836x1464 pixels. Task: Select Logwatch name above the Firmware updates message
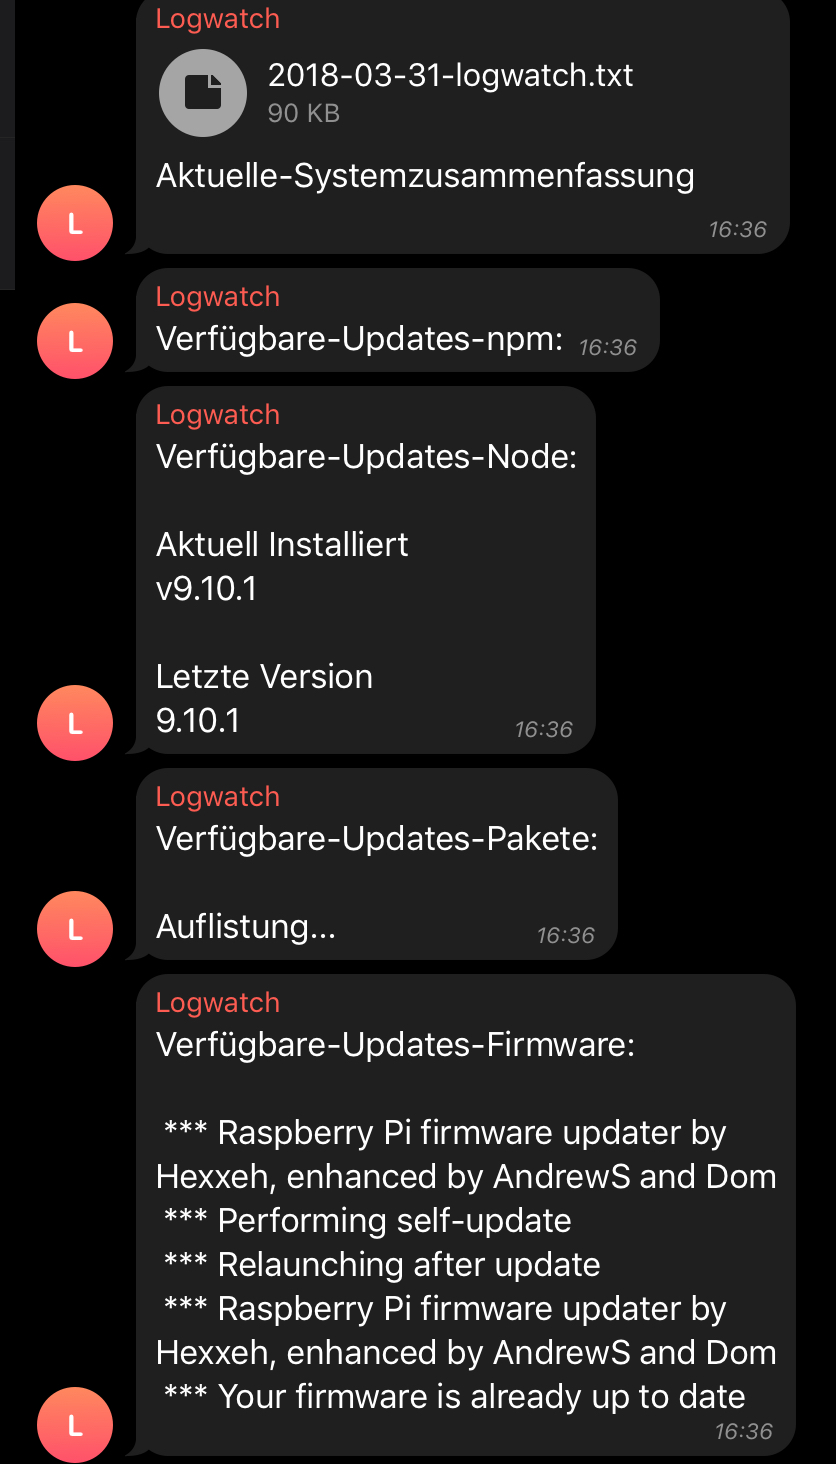[x=218, y=1003]
